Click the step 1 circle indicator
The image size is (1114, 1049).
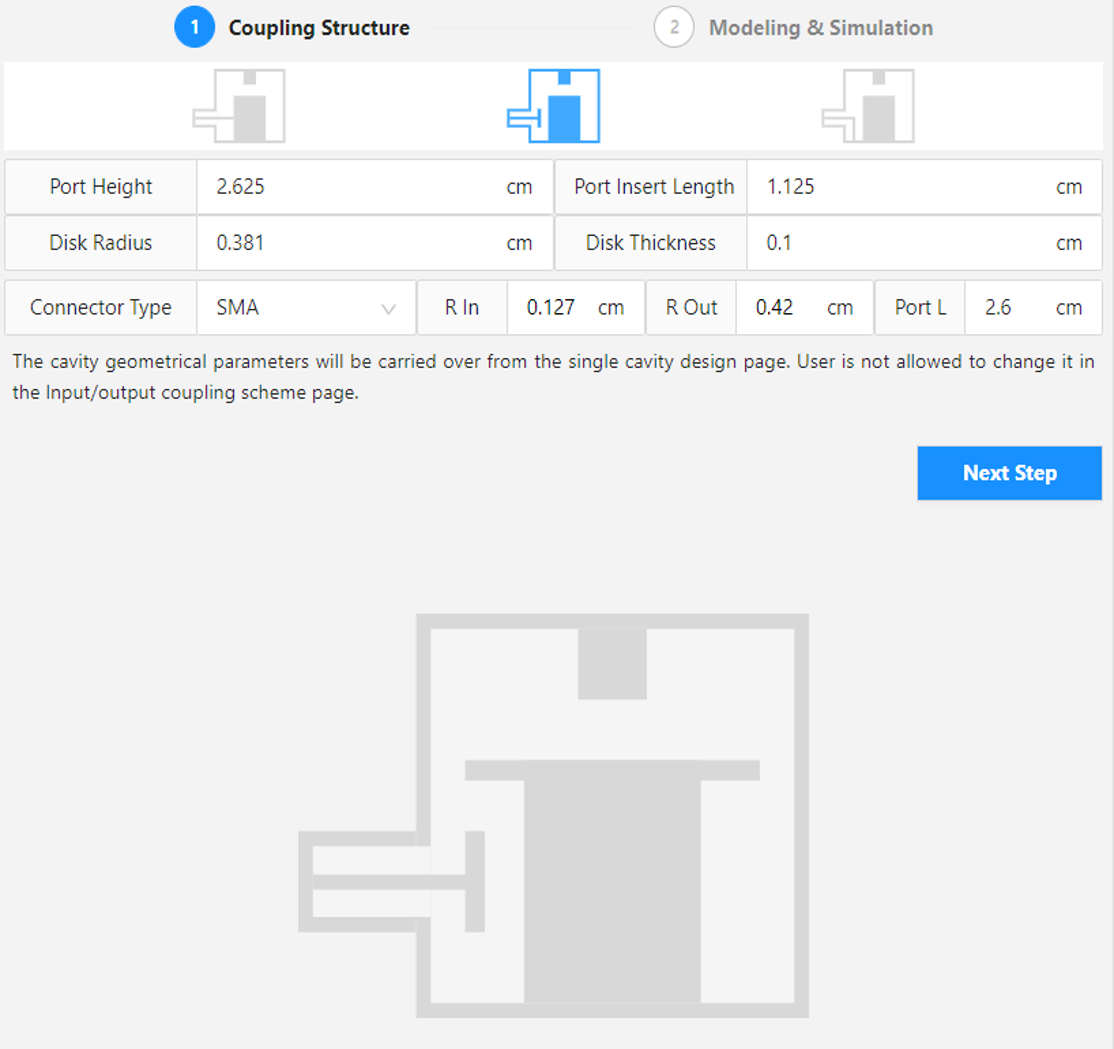pyautogui.click(x=194, y=28)
